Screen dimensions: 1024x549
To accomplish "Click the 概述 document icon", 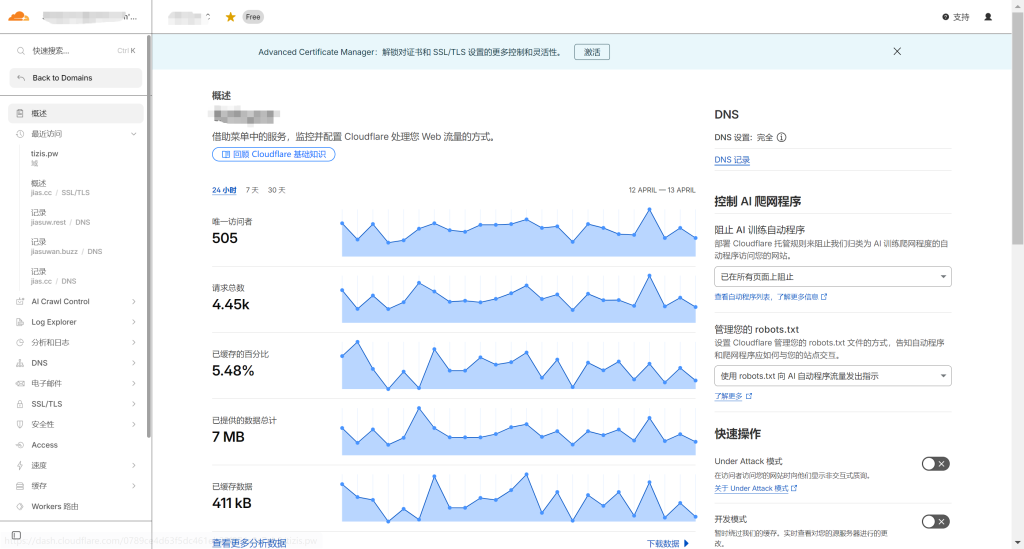I will [x=20, y=113].
